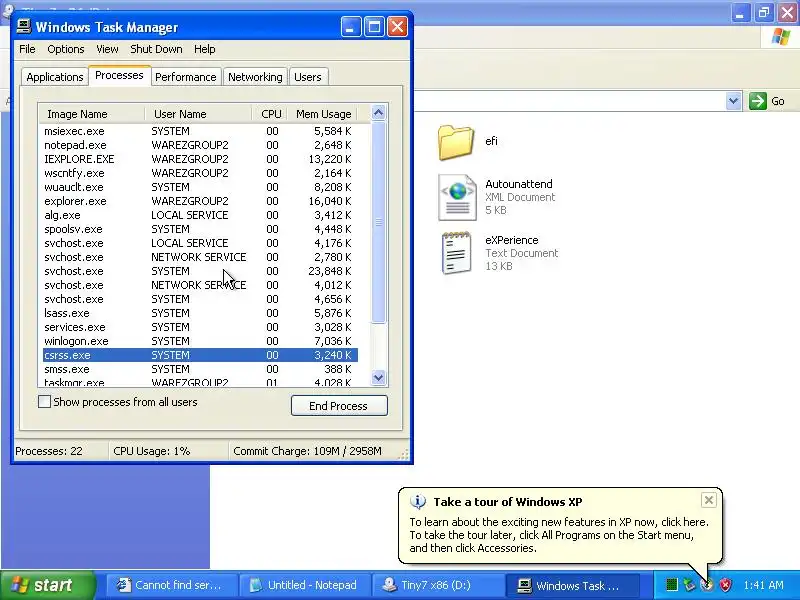This screenshot has width=800, height=600.
Task: Switch to the Performance tab
Action: (x=186, y=77)
